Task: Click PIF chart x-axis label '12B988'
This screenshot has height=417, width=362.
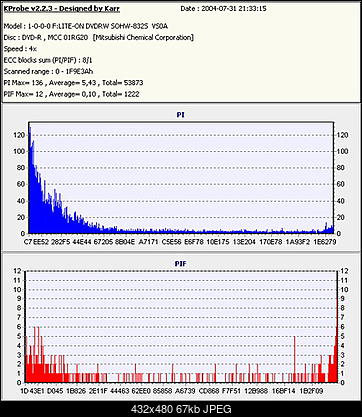Action: click(x=256, y=391)
